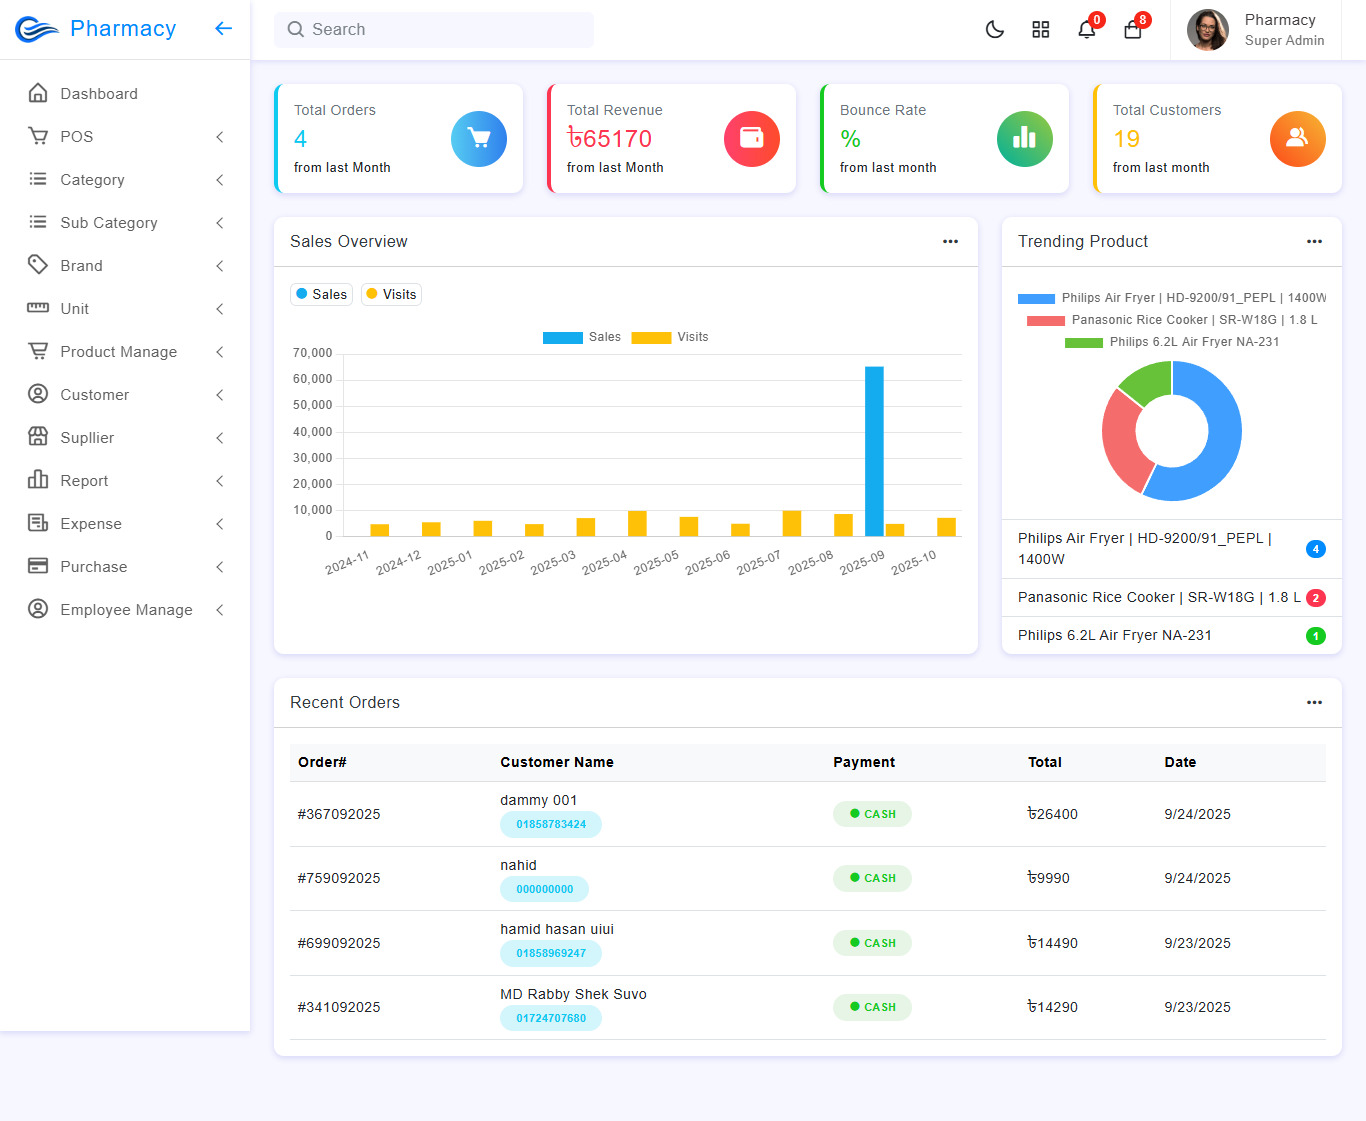This screenshot has width=1366, height=1121.
Task: Click in the Search input field
Action: (434, 30)
